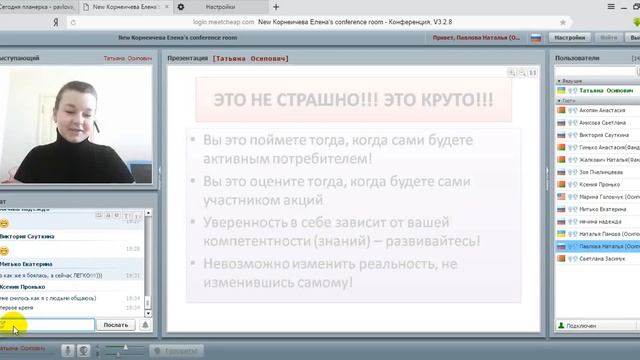Close the New Корнеичева Елена tab

pyautogui.click(x=167, y=7)
